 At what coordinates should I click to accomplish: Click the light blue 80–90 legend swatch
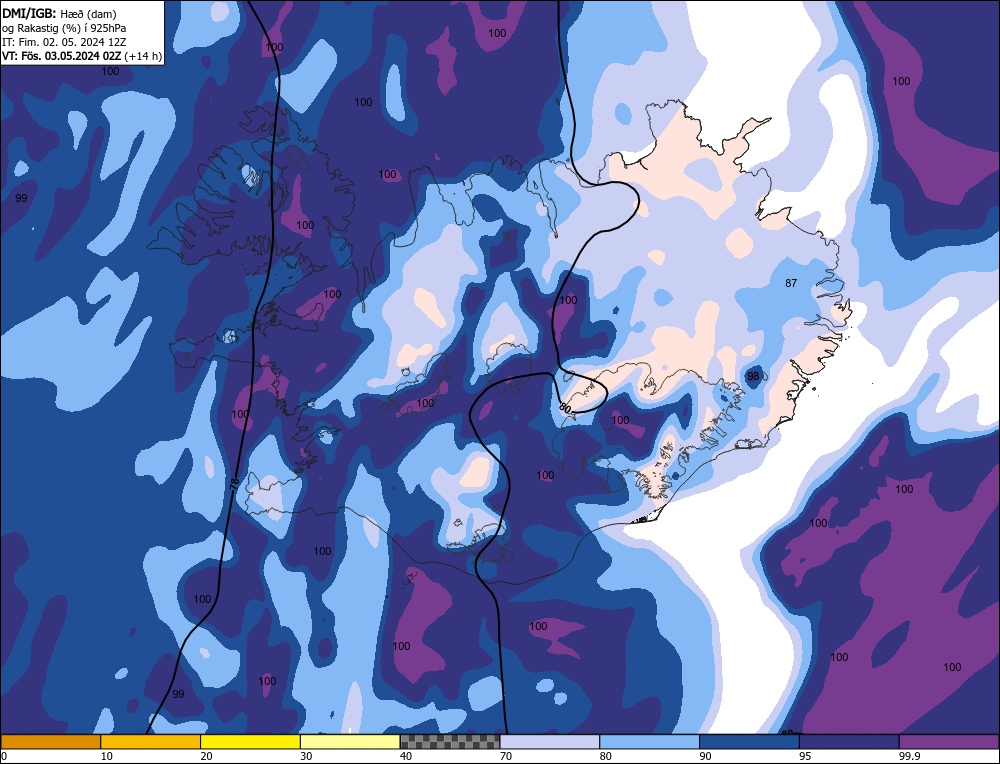pos(650,742)
